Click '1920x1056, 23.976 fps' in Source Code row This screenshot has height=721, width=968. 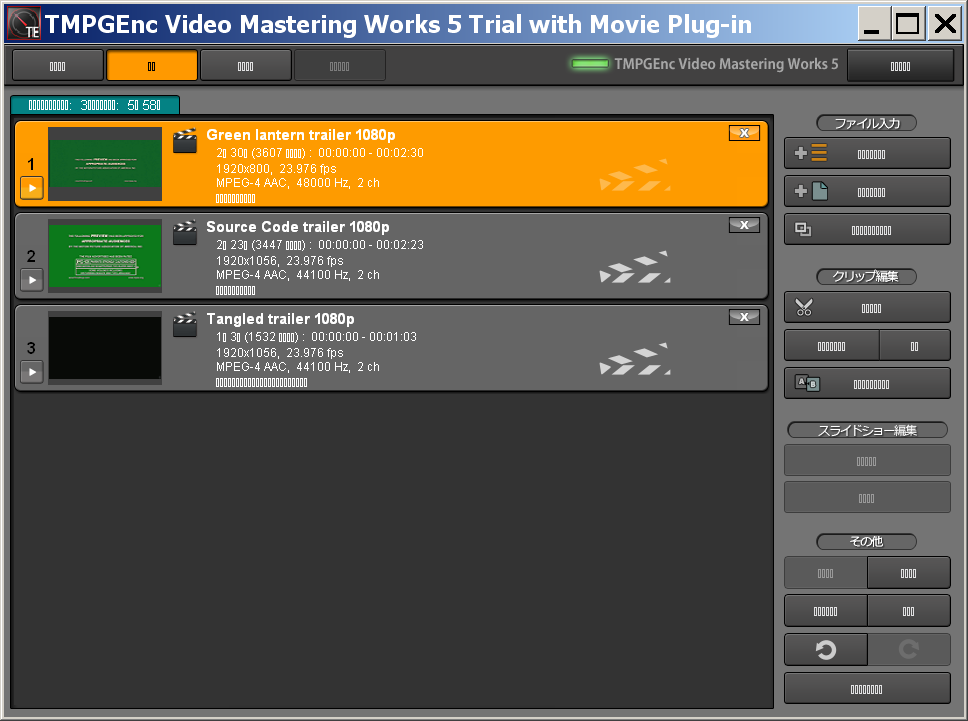pyautogui.click(x=280, y=260)
